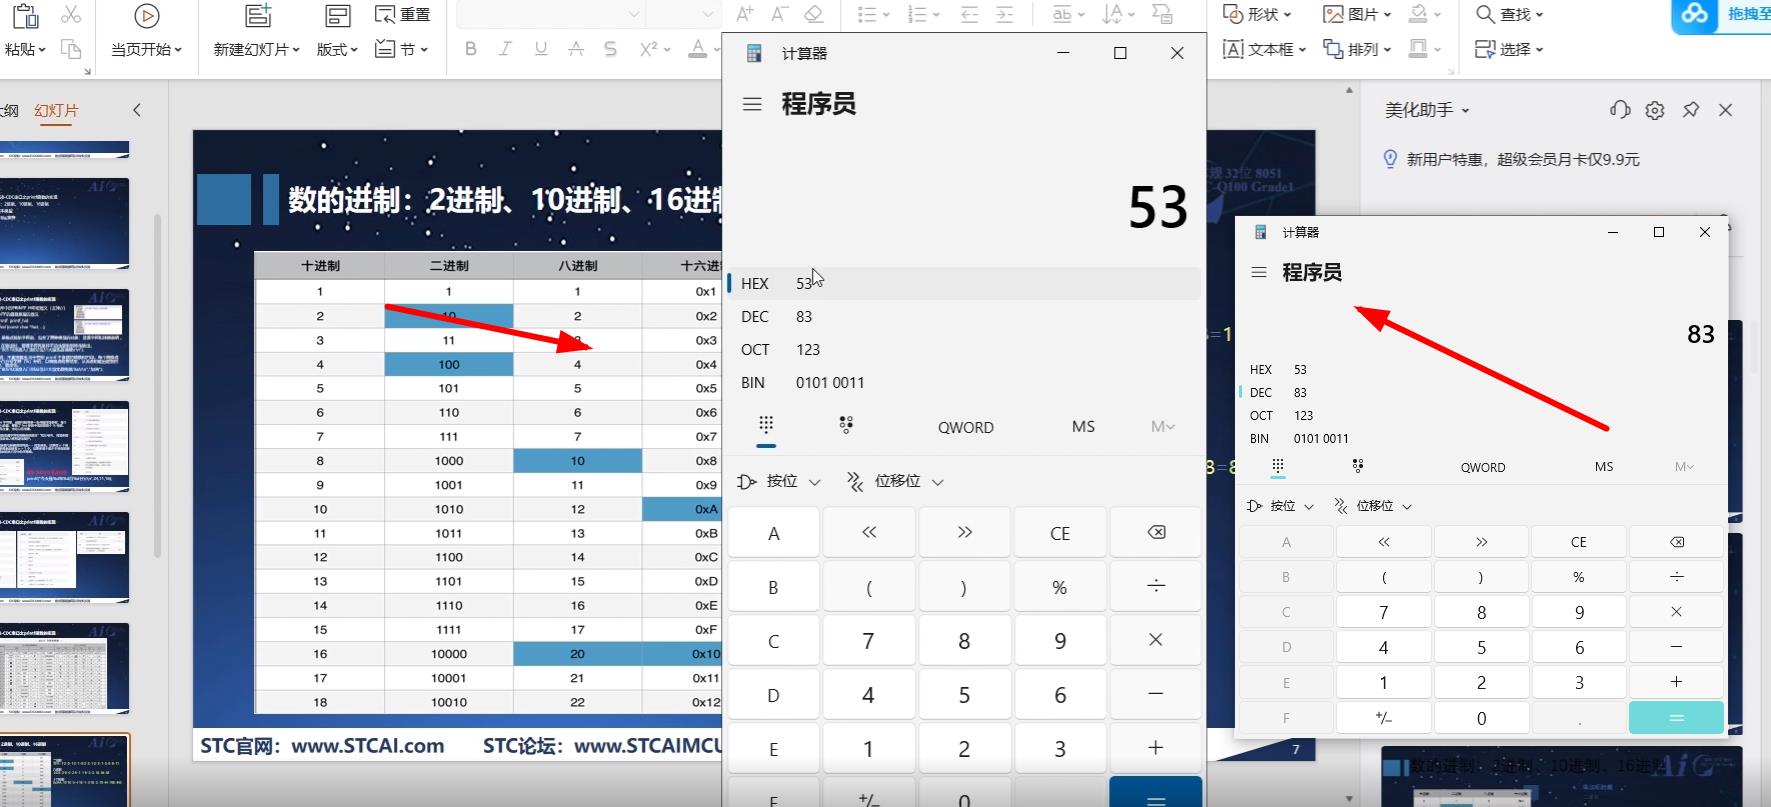1771x807 pixels.
Task: Open navigation menu in calculator showing 53
Action: (x=753, y=104)
